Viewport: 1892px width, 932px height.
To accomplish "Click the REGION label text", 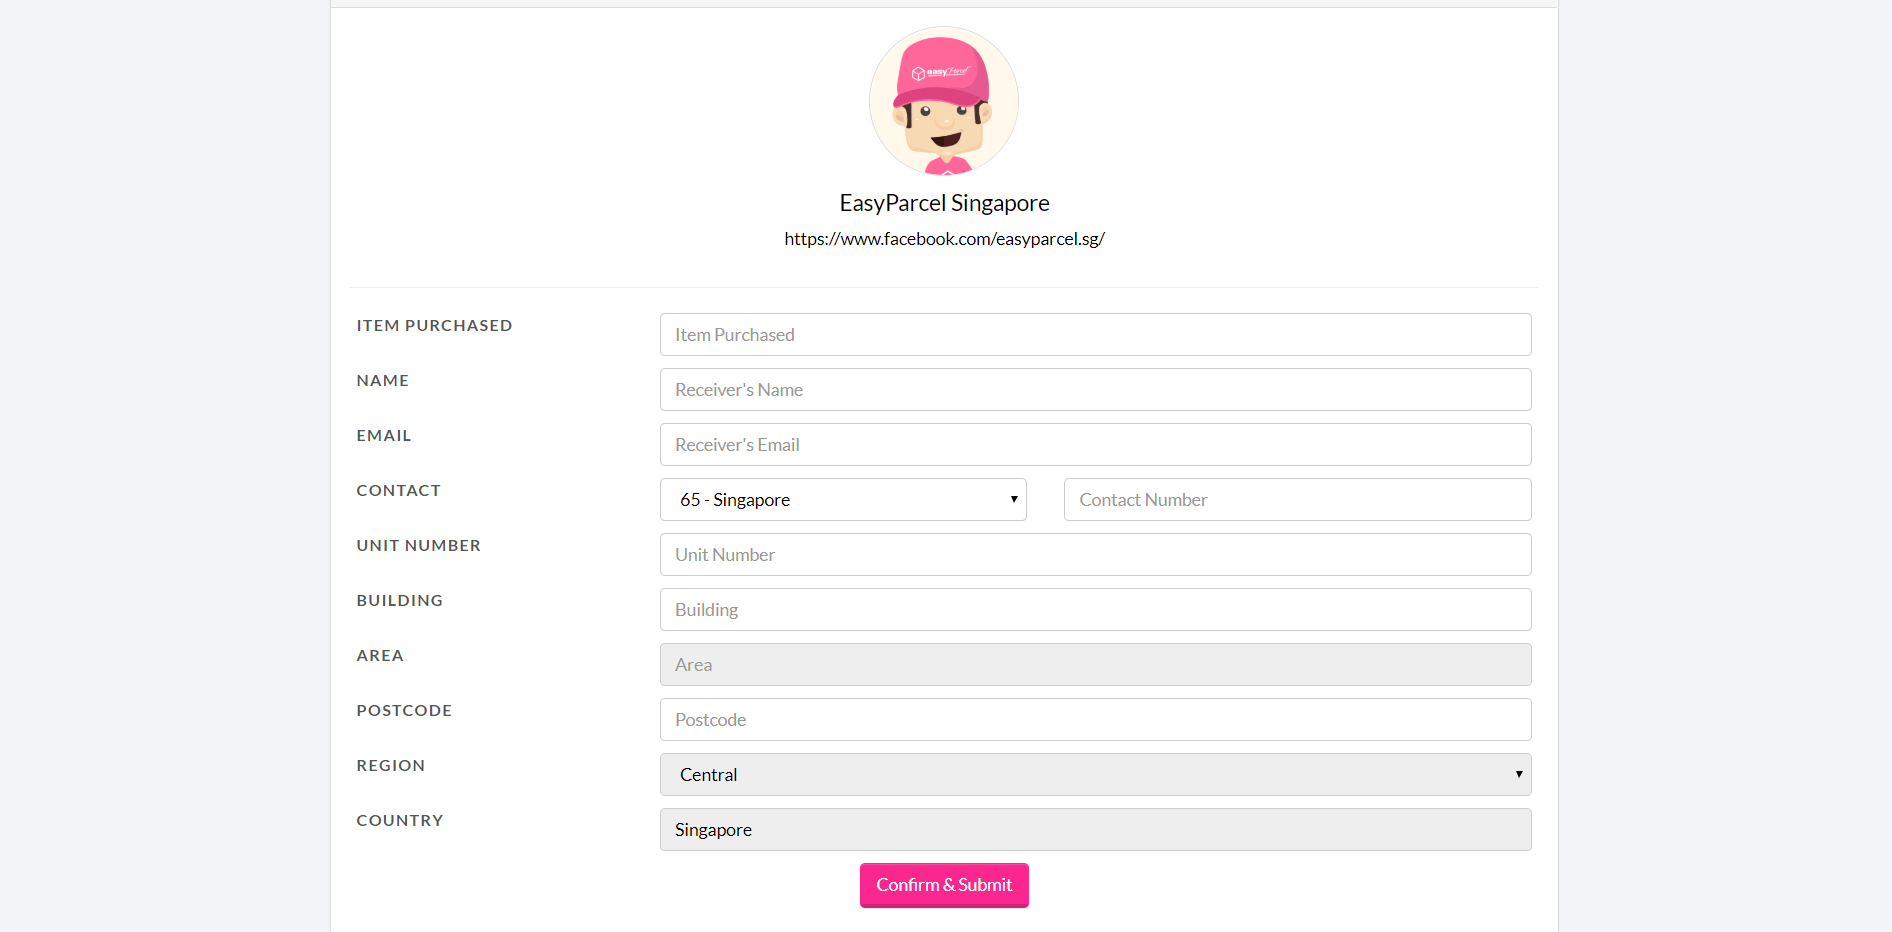I will [391, 766].
